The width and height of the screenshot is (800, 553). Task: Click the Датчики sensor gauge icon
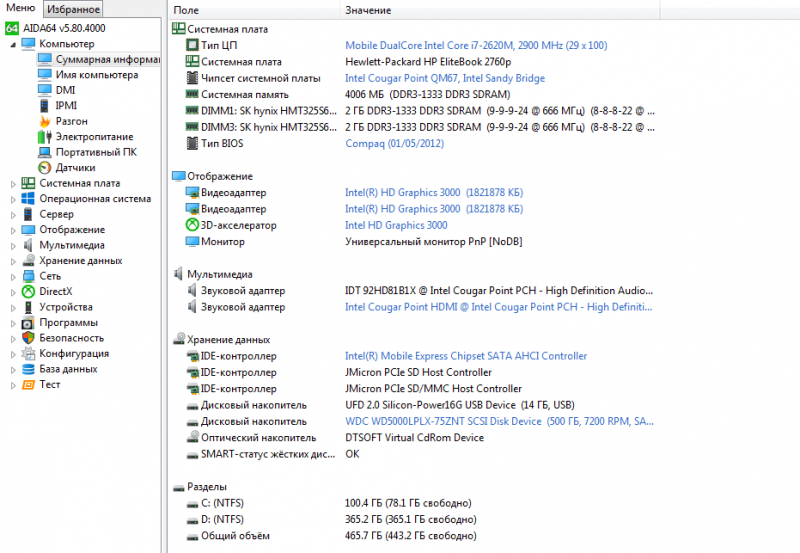[44, 168]
